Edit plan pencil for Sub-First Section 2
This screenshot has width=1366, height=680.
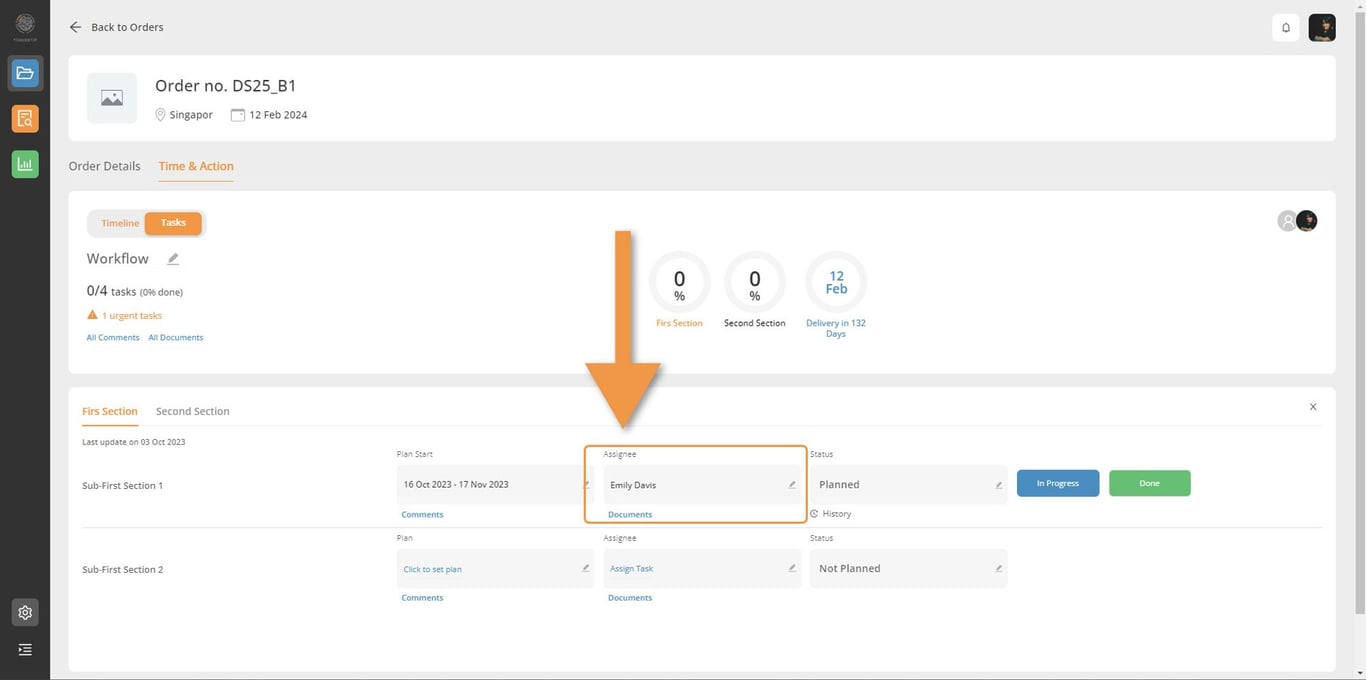pyautogui.click(x=586, y=568)
